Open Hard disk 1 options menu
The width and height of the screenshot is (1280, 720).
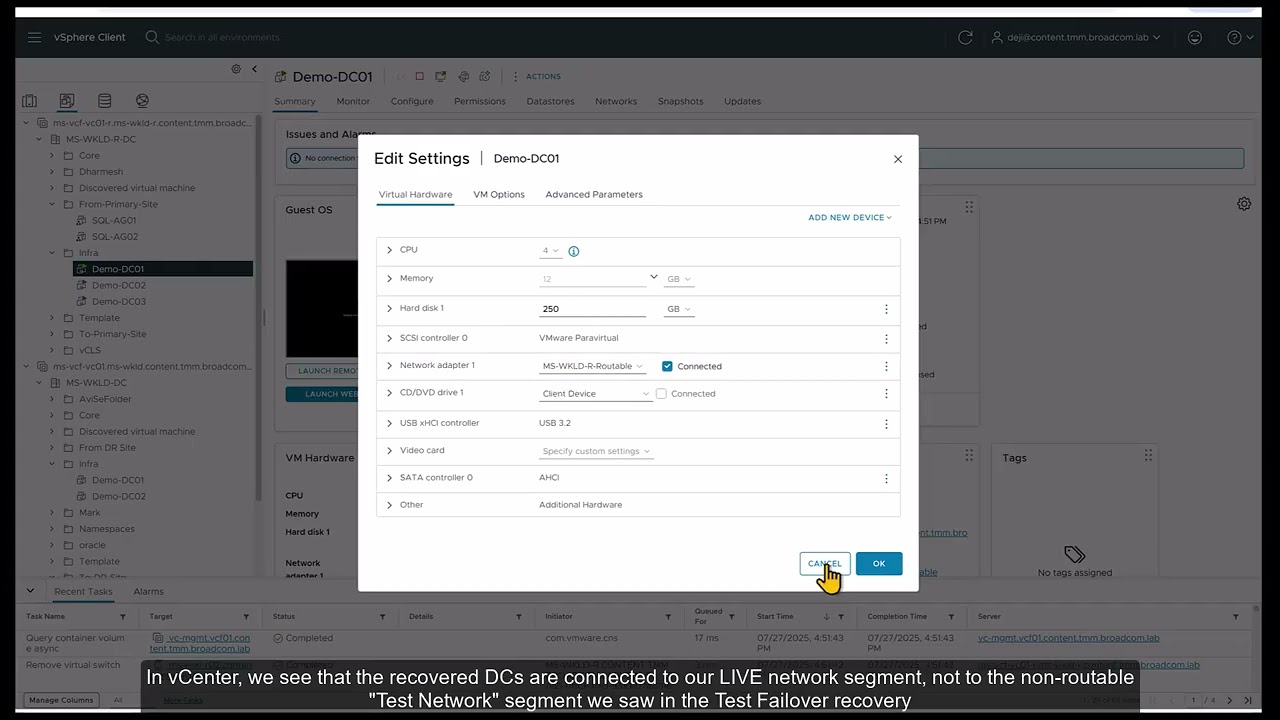[x=886, y=309]
